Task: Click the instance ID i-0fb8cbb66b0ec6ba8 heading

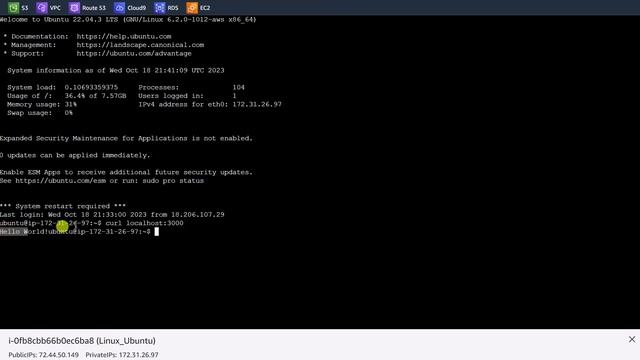Action: click(82, 340)
